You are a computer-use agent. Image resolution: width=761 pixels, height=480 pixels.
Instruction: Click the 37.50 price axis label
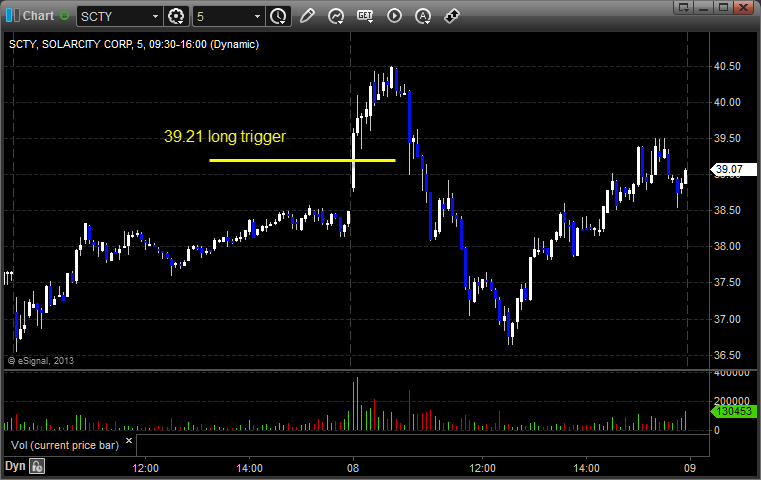[x=727, y=282]
